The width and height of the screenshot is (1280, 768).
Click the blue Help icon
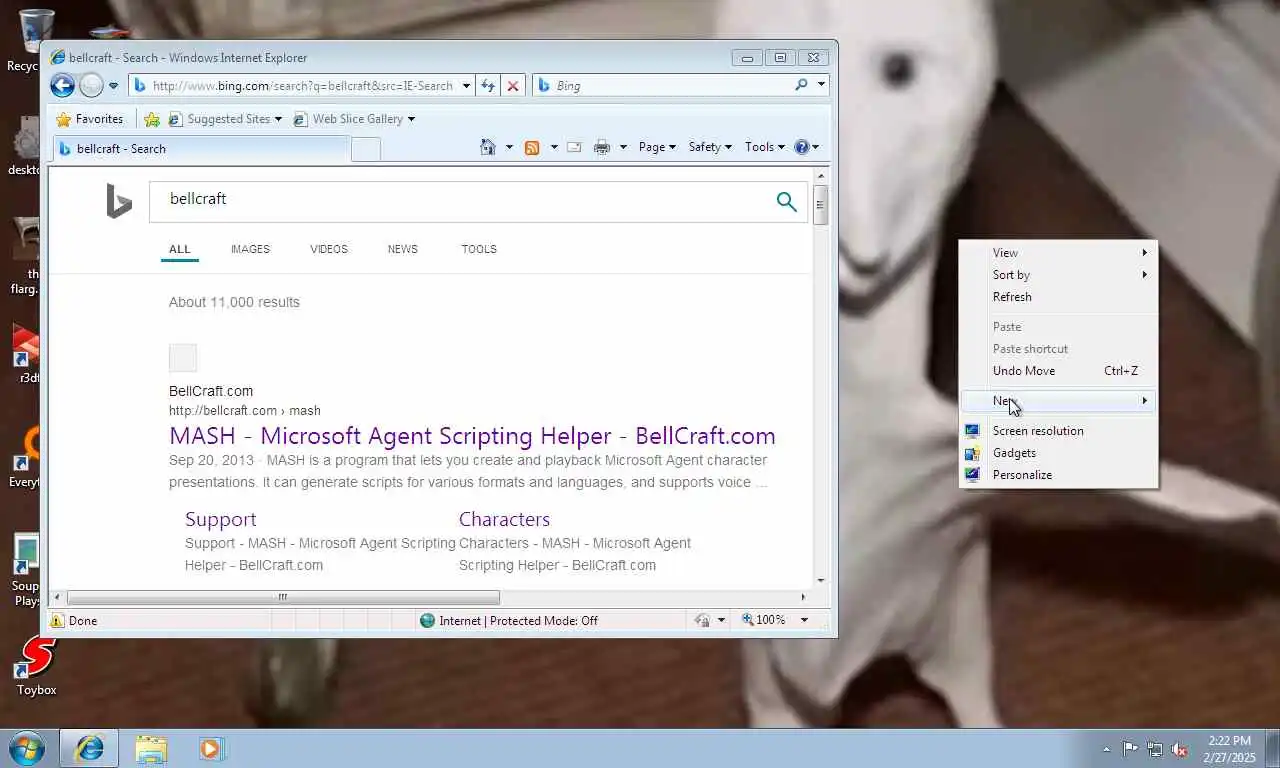801,147
